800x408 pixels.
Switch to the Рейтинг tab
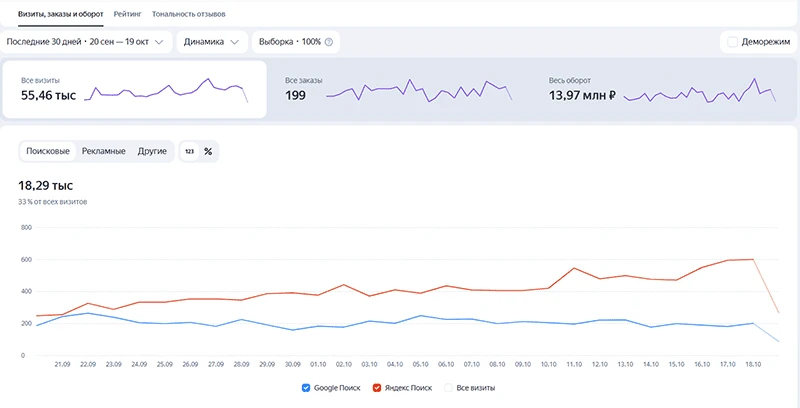click(128, 14)
